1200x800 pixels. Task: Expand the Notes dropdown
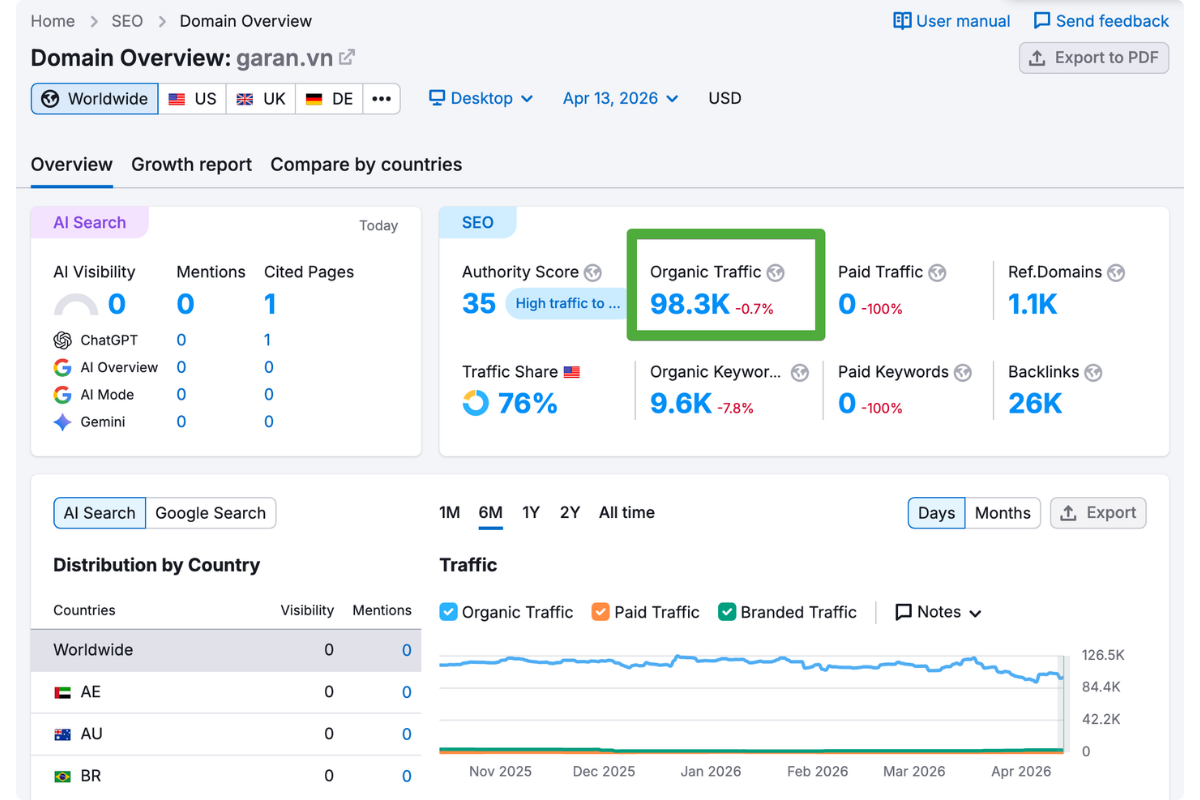[938, 612]
